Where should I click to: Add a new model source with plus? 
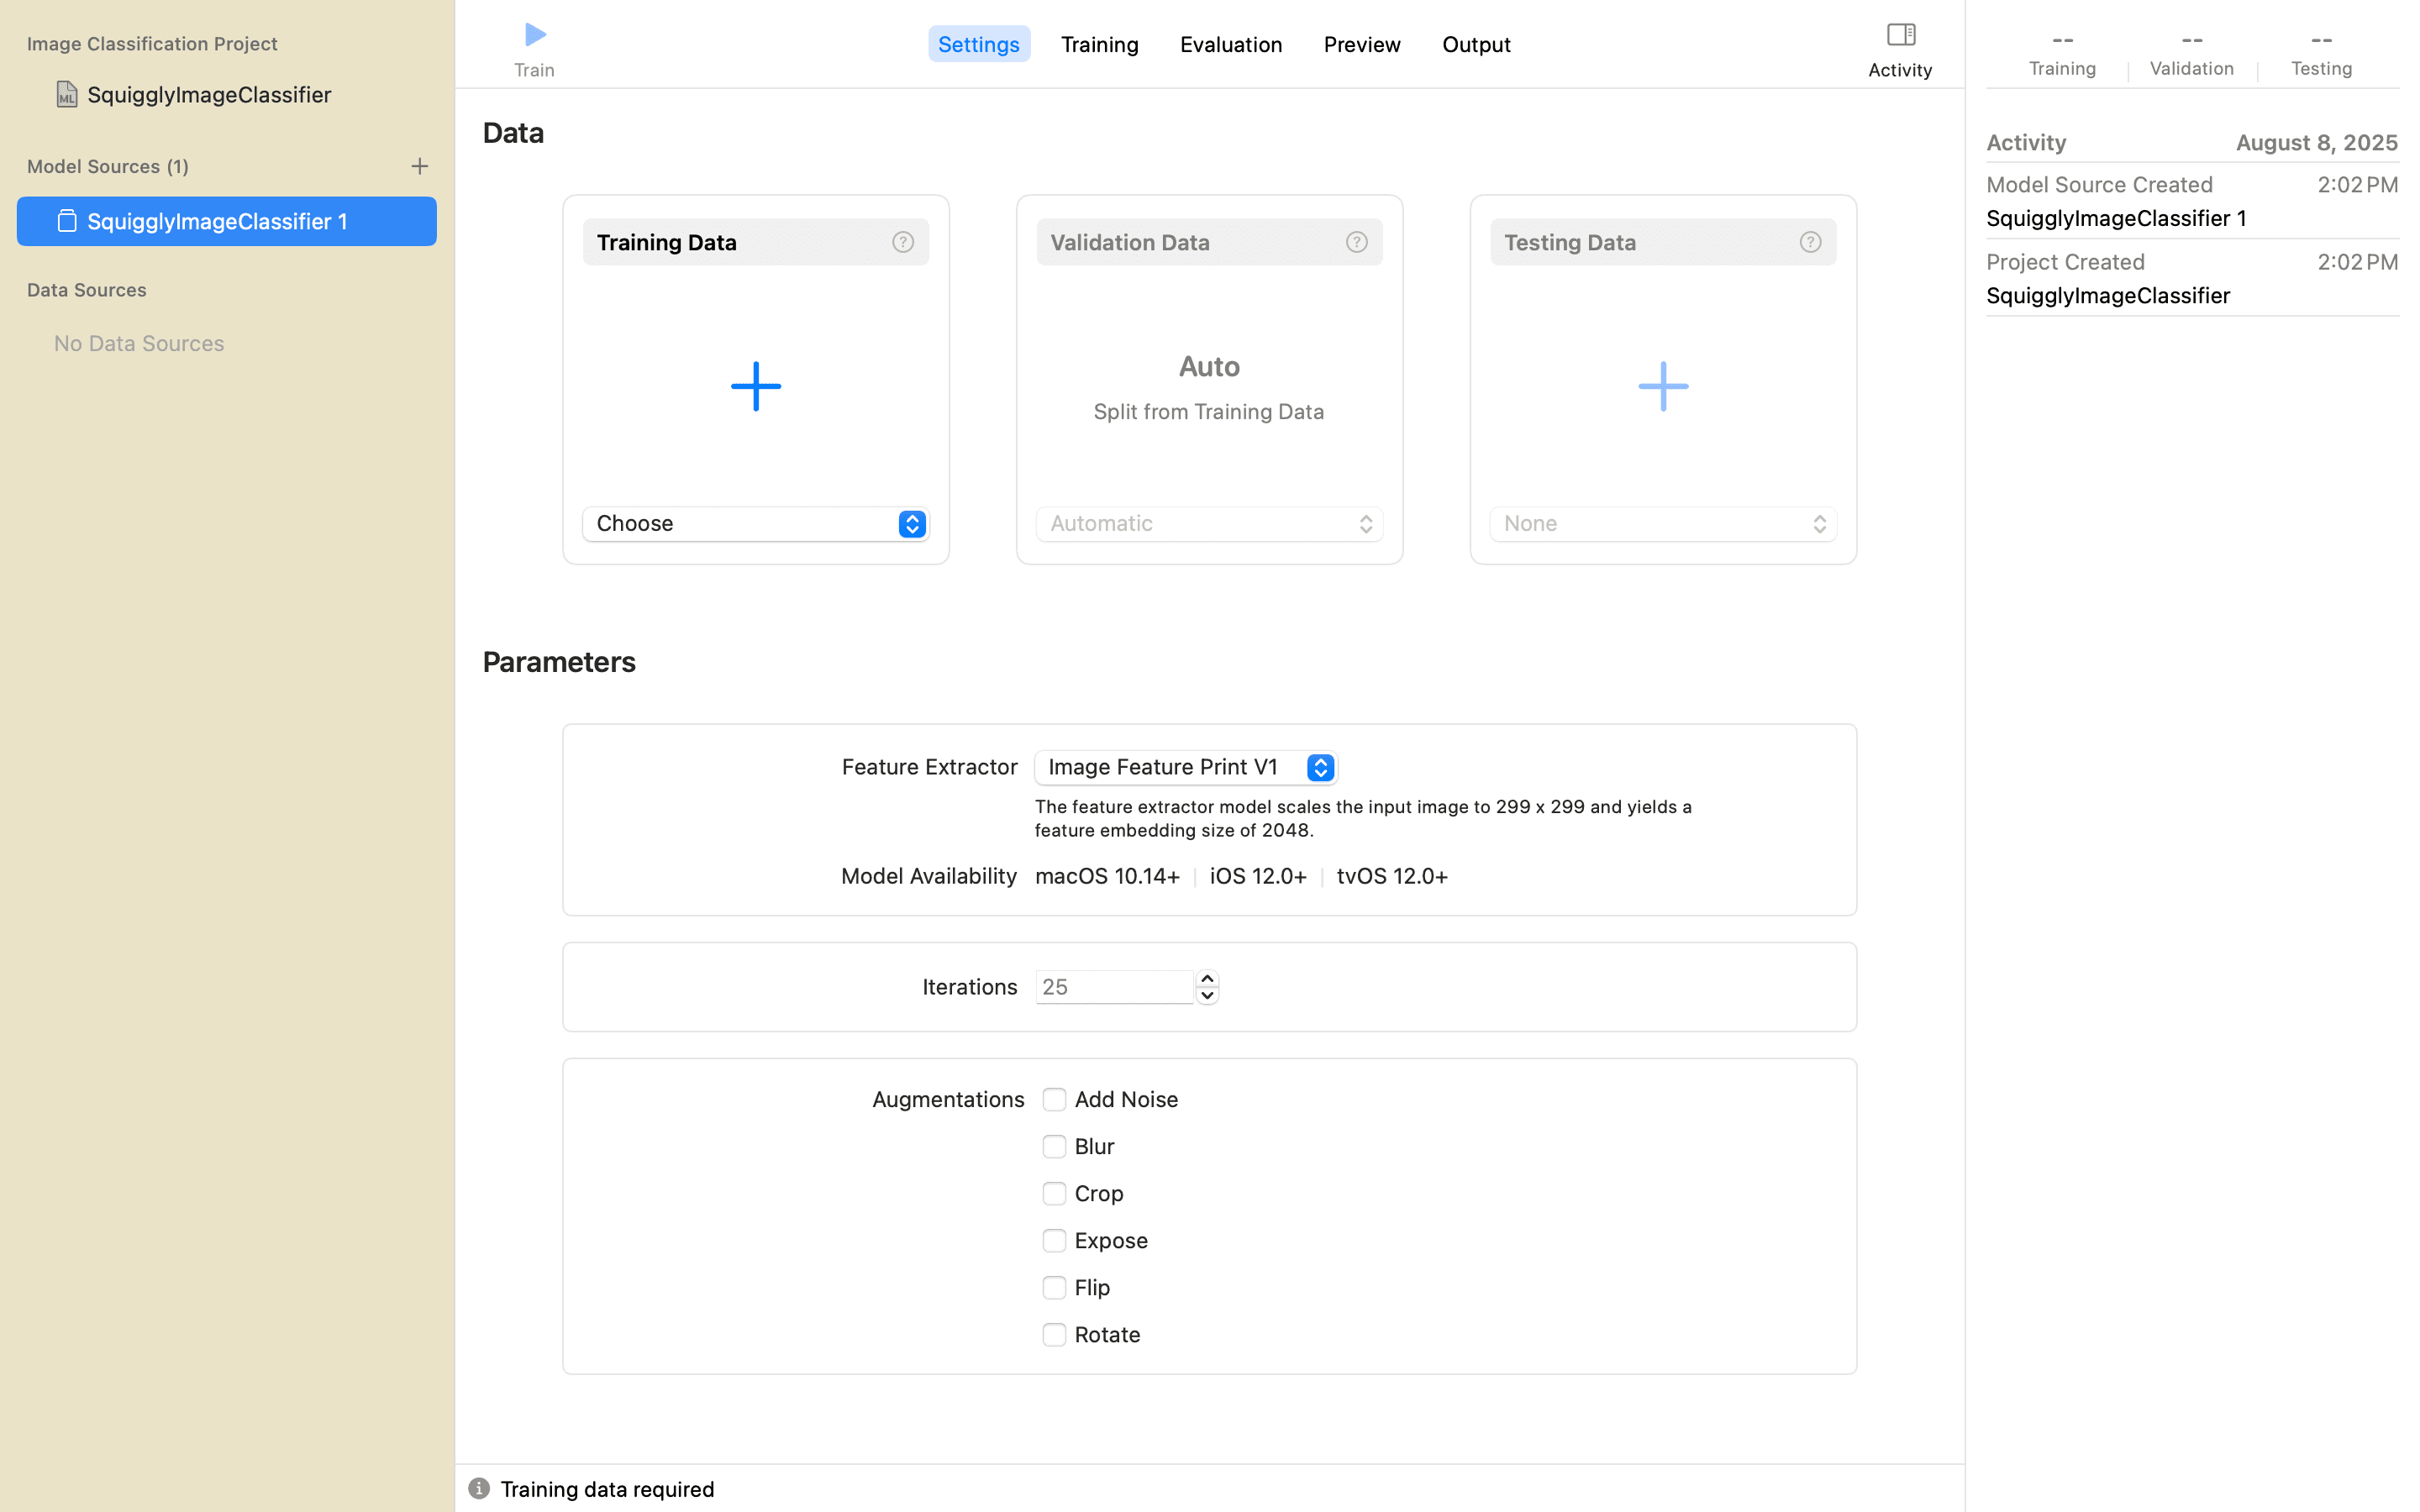click(x=419, y=166)
